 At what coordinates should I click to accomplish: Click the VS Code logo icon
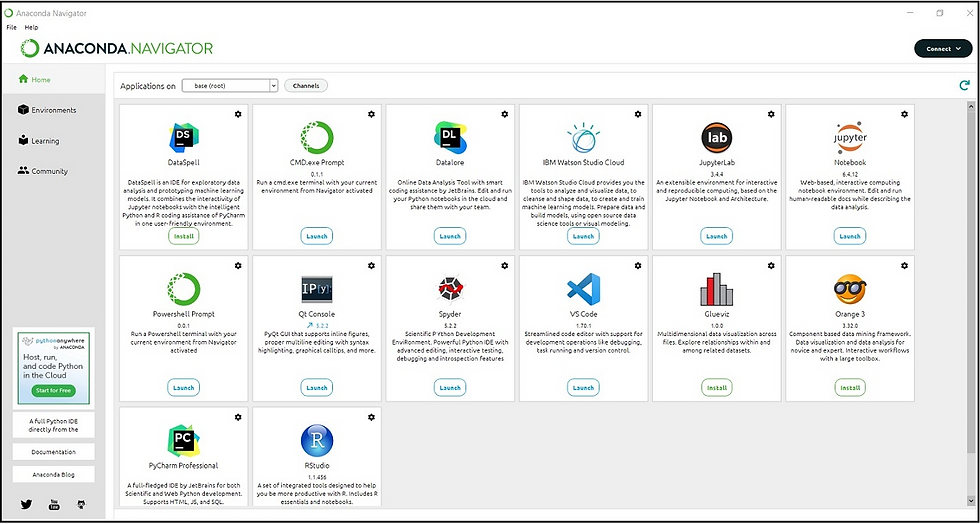pos(583,289)
